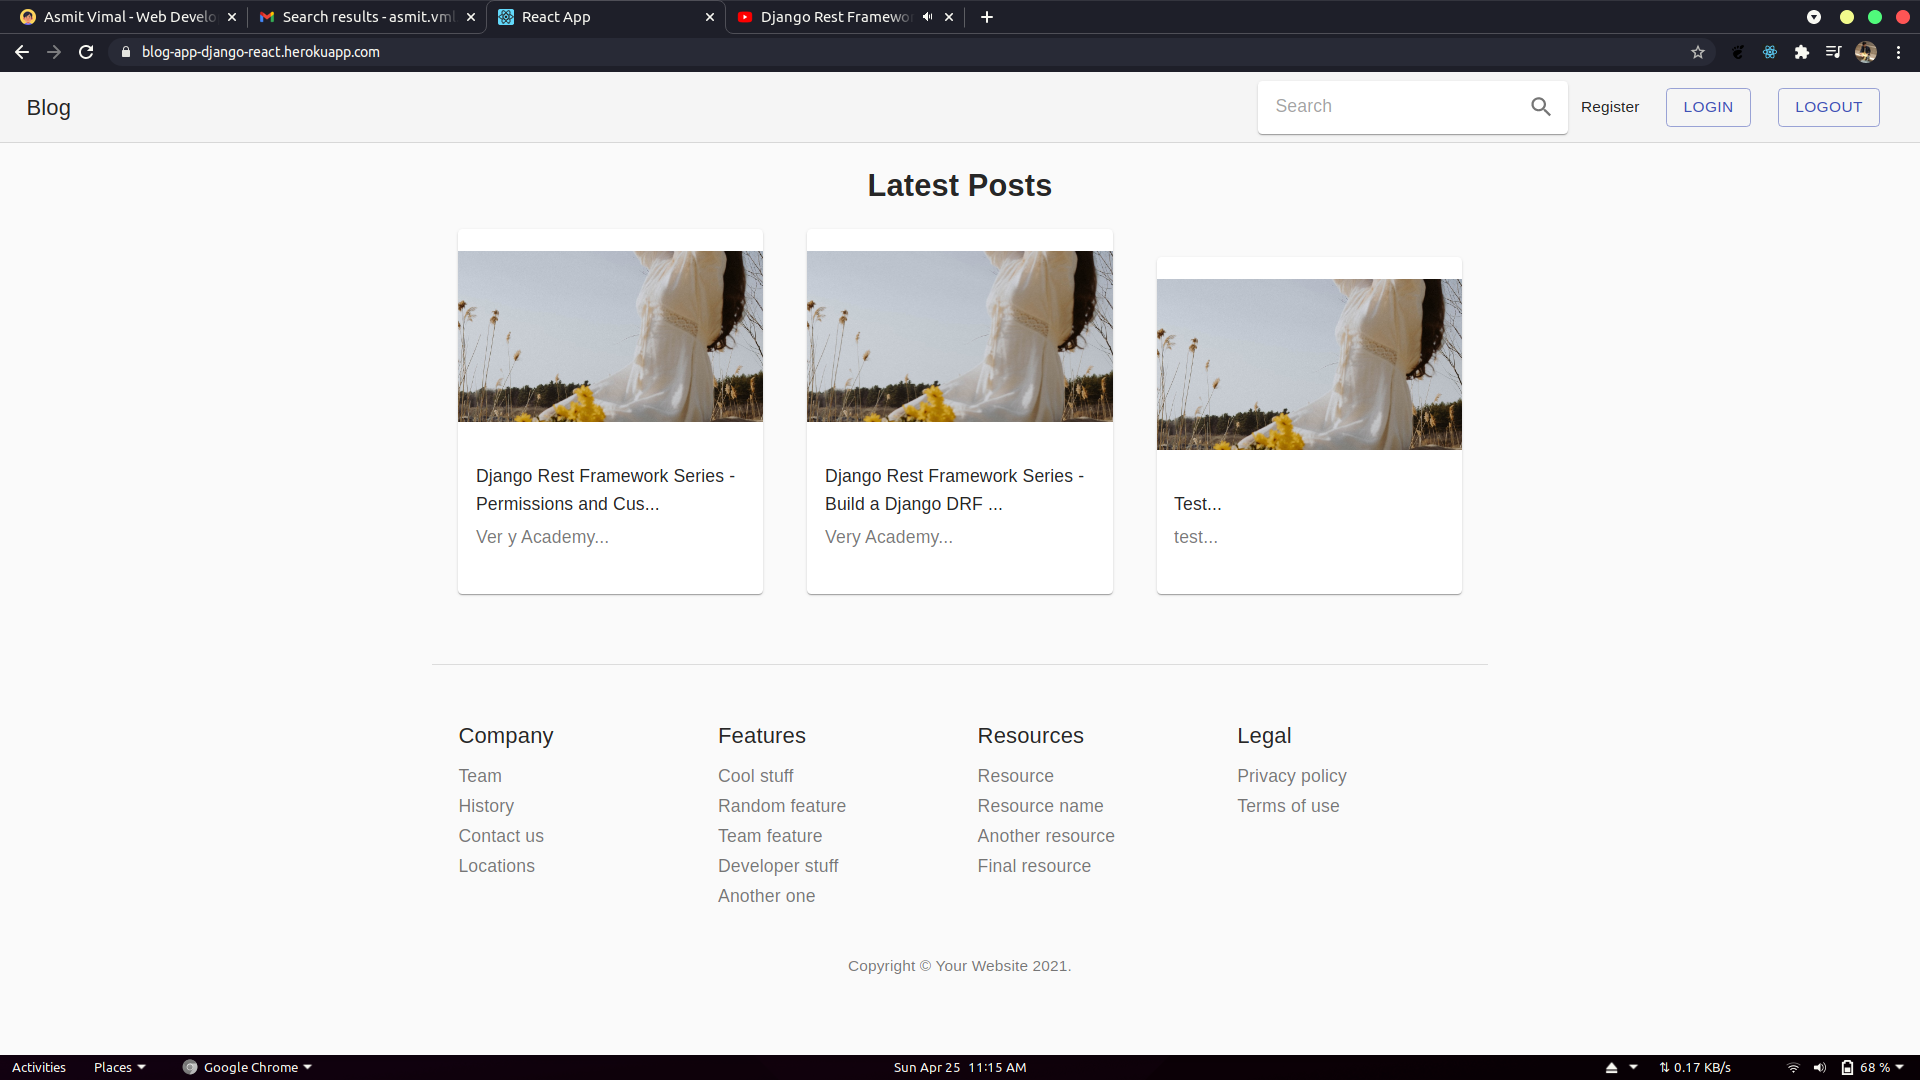1920x1080 pixels.
Task: Click the Another one footer link
Action: click(x=766, y=896)
